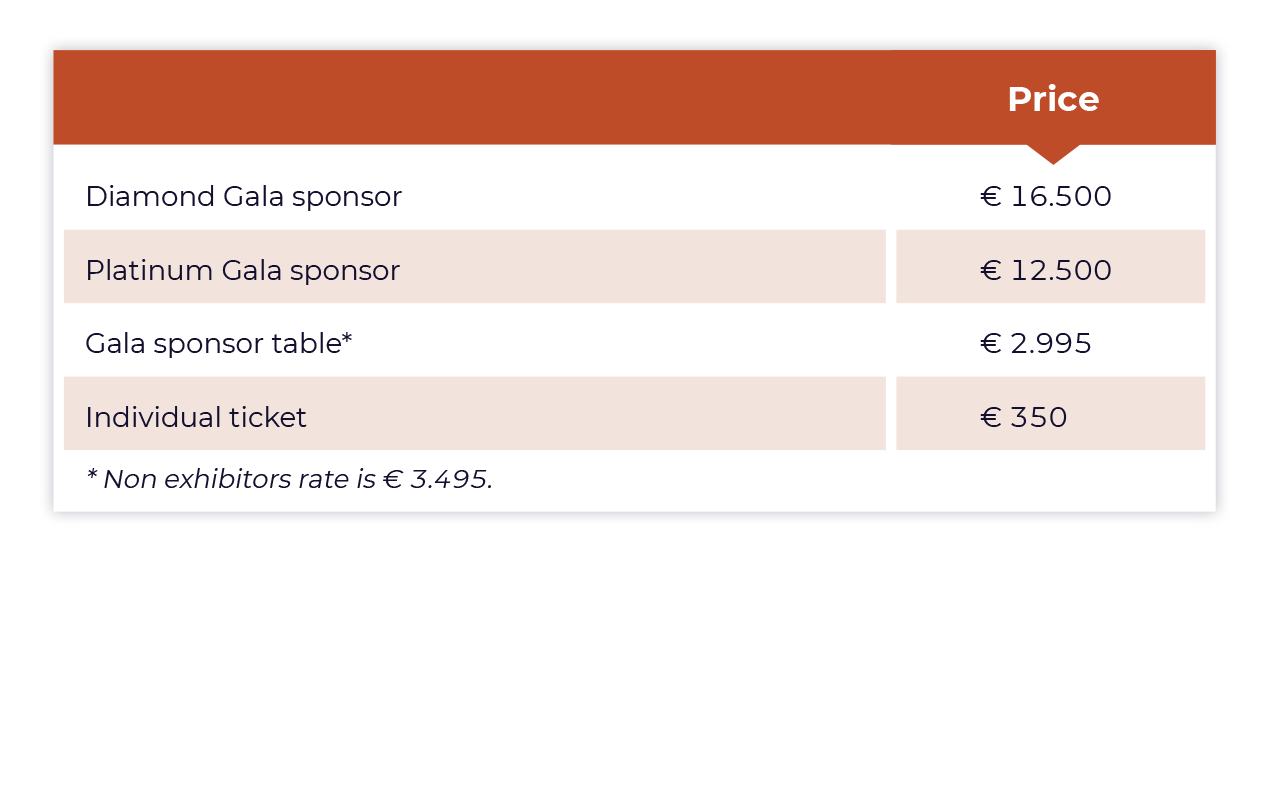Select the Individual ticket row label

click(x=196, y=417)
